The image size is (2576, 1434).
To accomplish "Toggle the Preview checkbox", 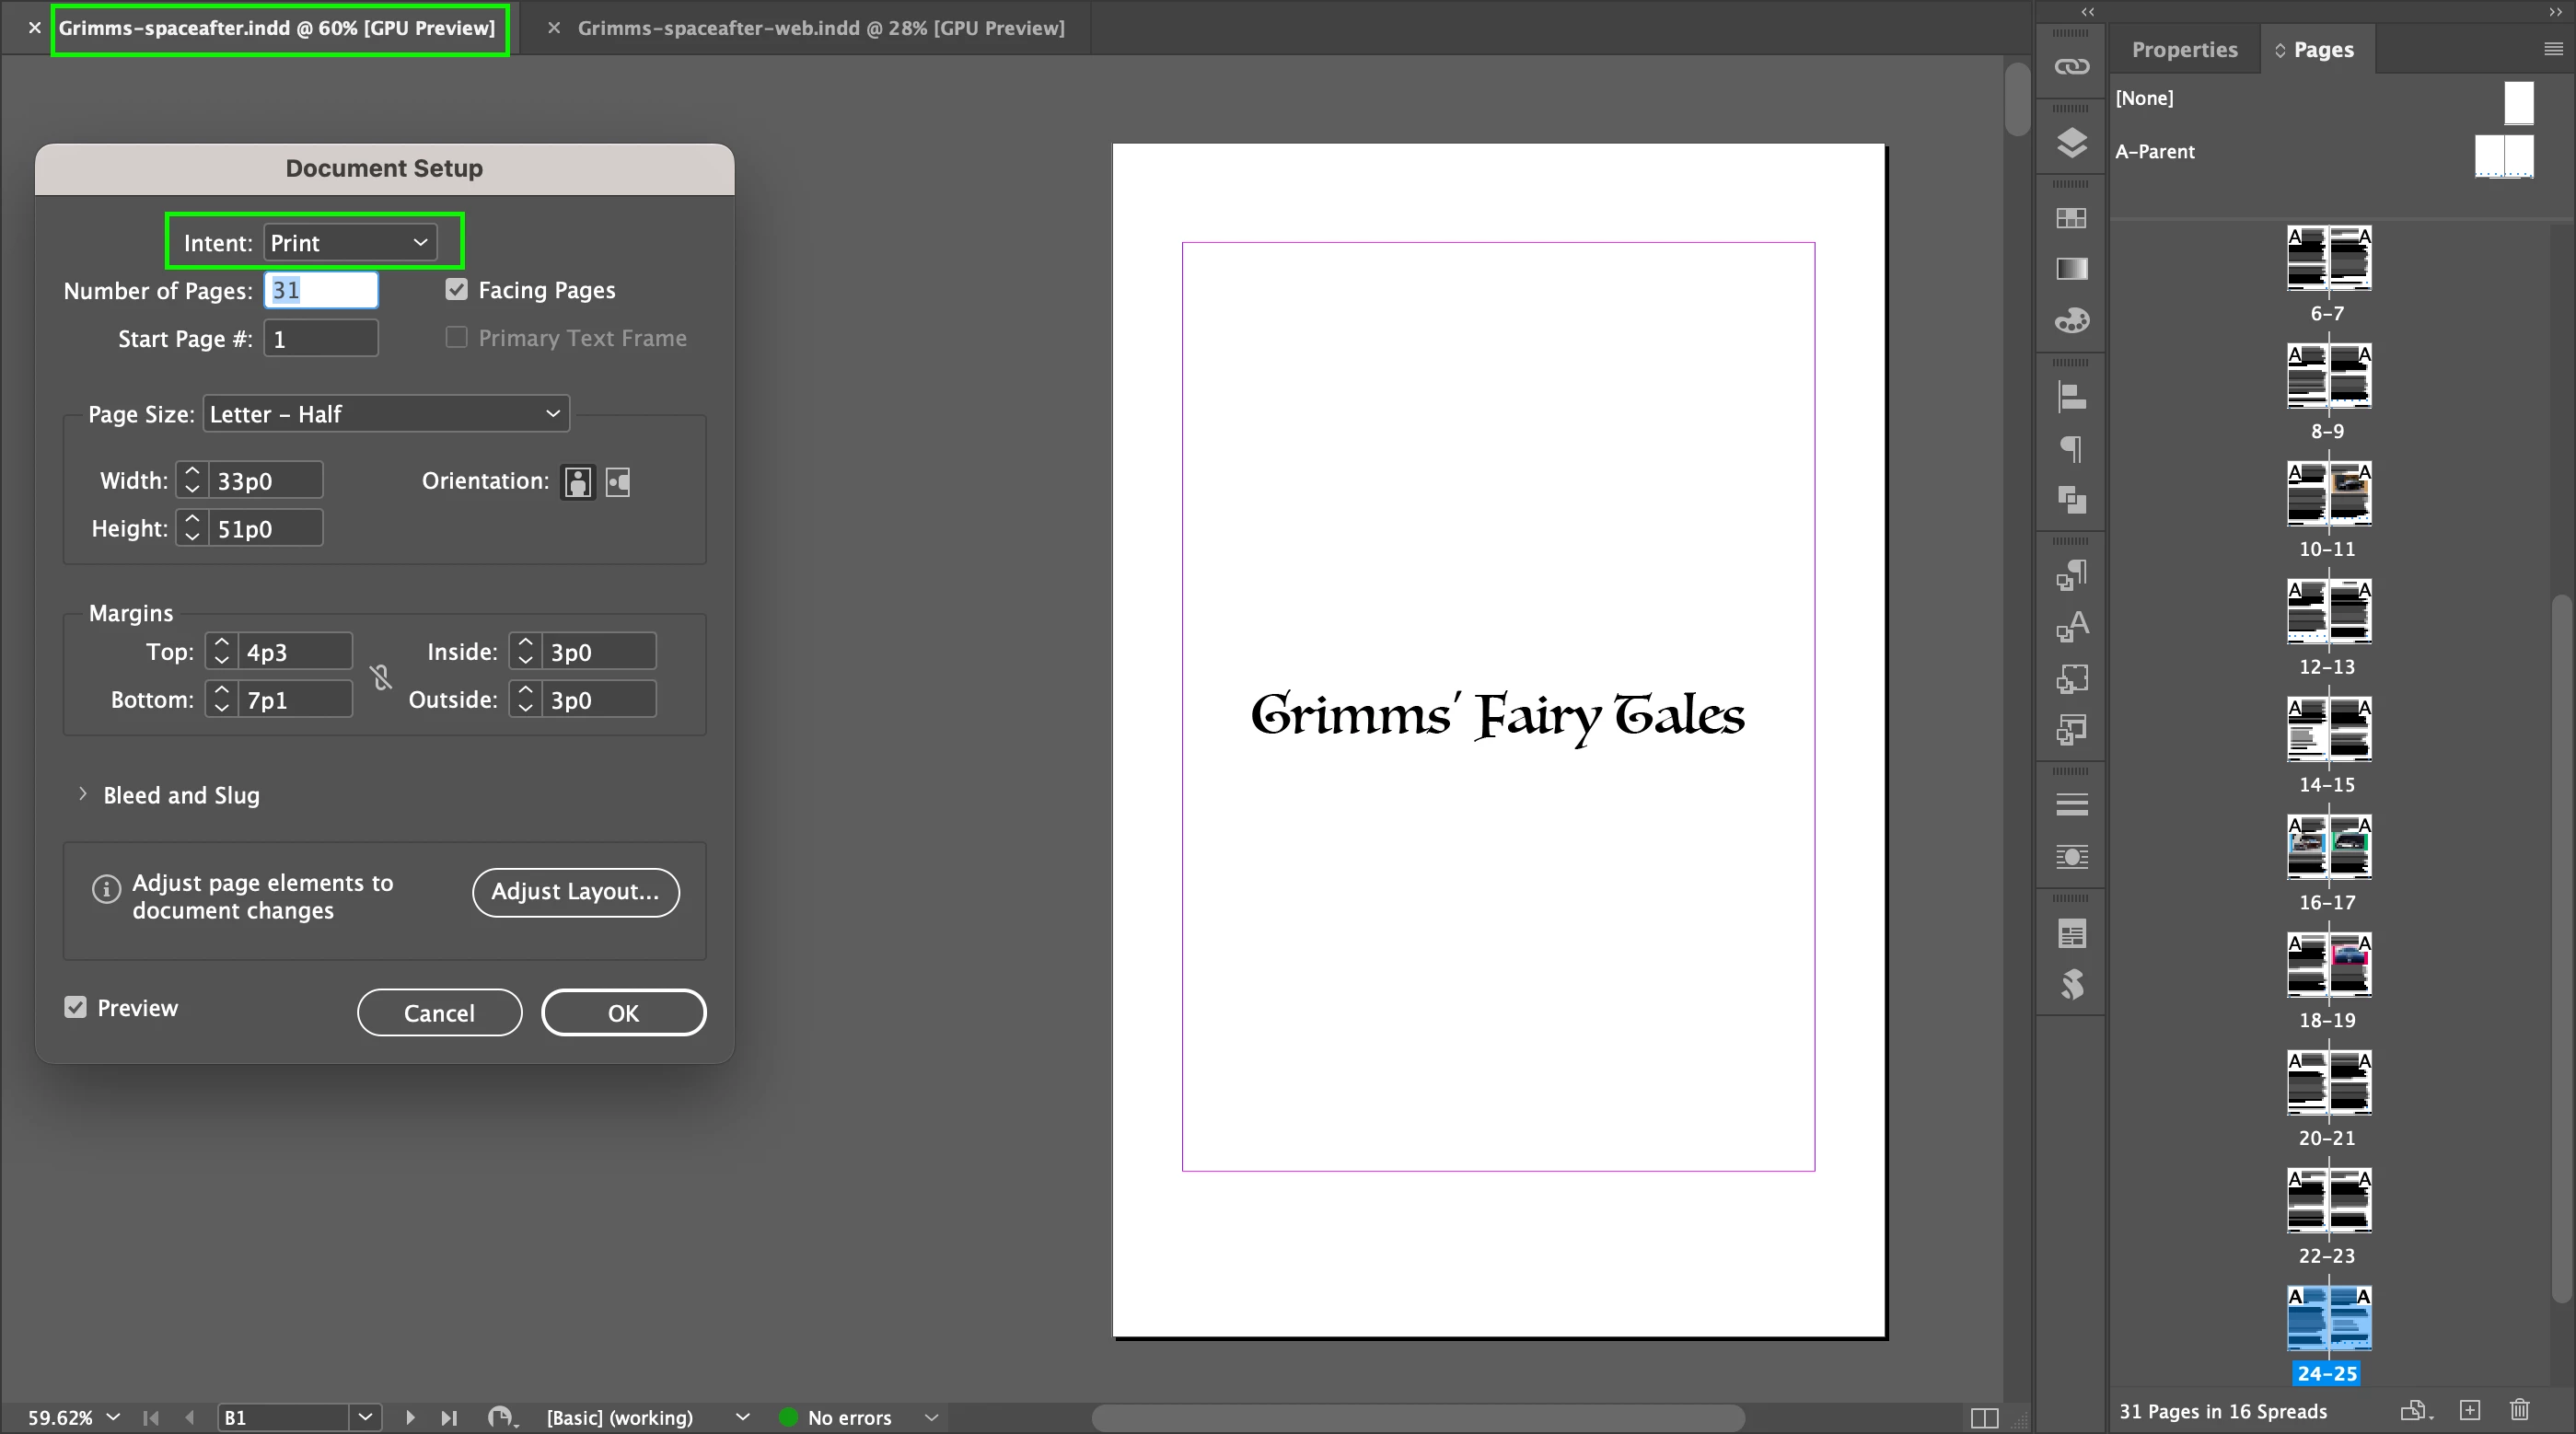I will coord(76,1007).
